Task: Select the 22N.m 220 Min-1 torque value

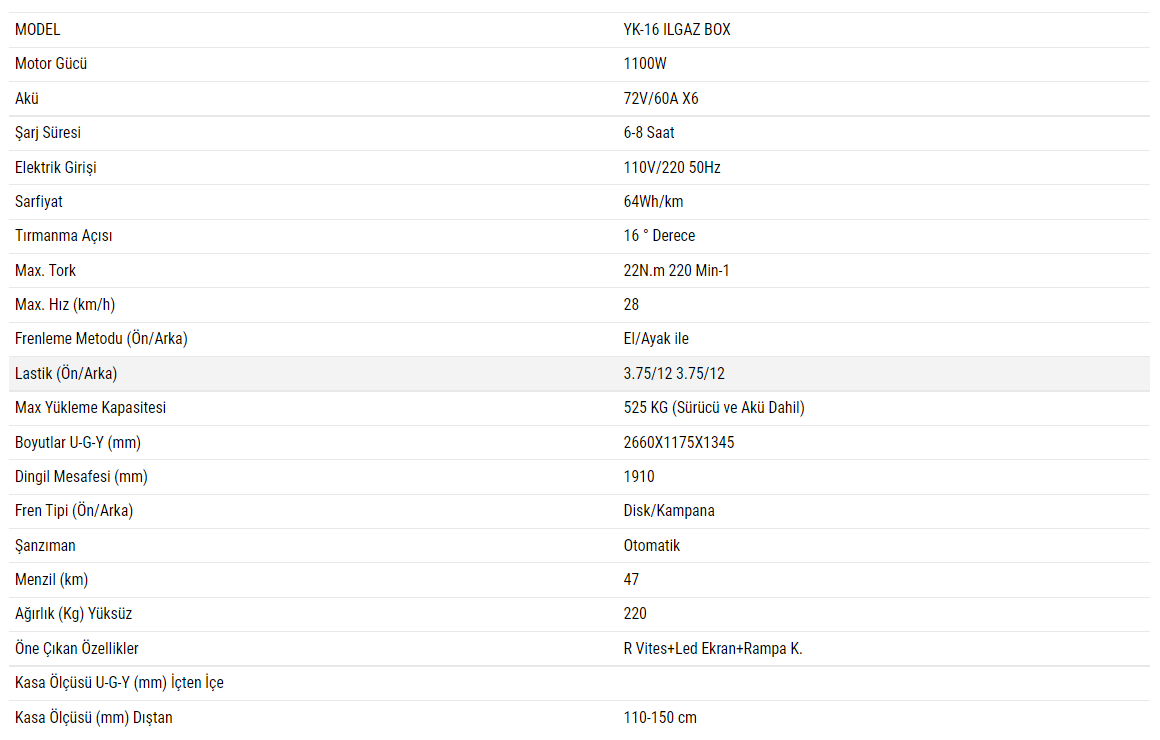Action: click(676, 271)
